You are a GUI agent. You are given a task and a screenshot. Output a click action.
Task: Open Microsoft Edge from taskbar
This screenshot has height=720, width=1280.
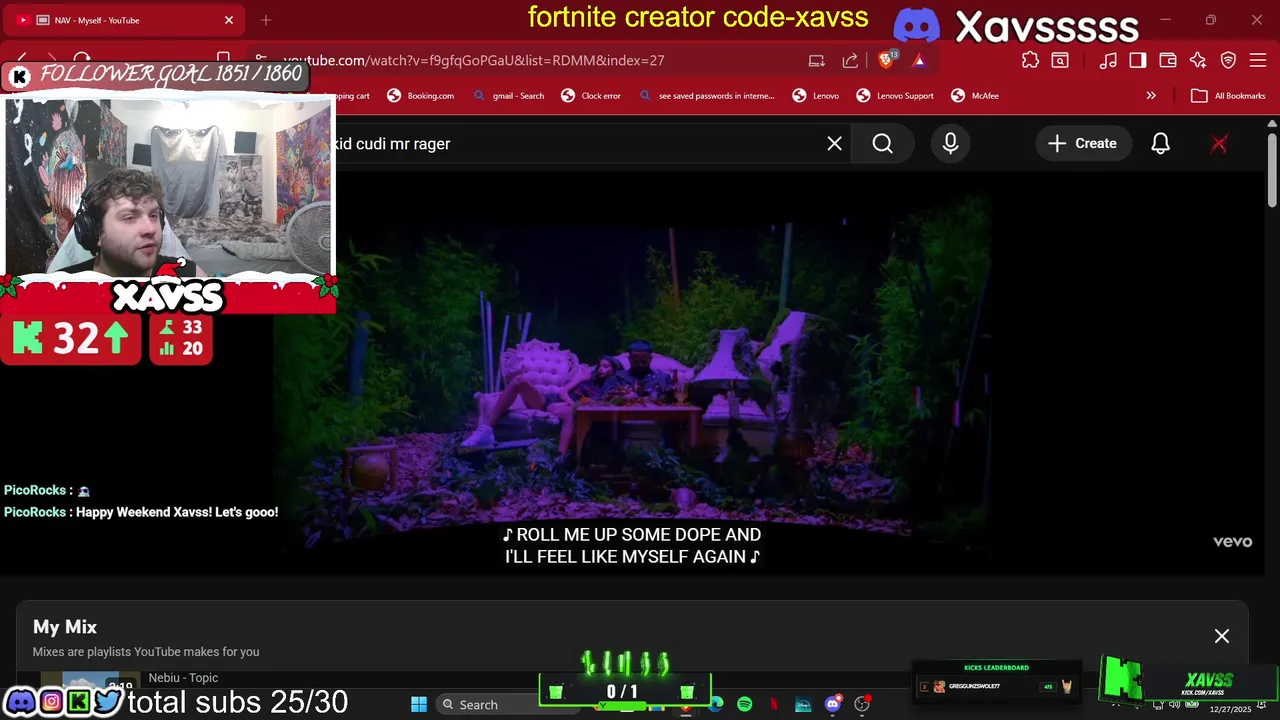pyautogui.click(x=716, y=705)
